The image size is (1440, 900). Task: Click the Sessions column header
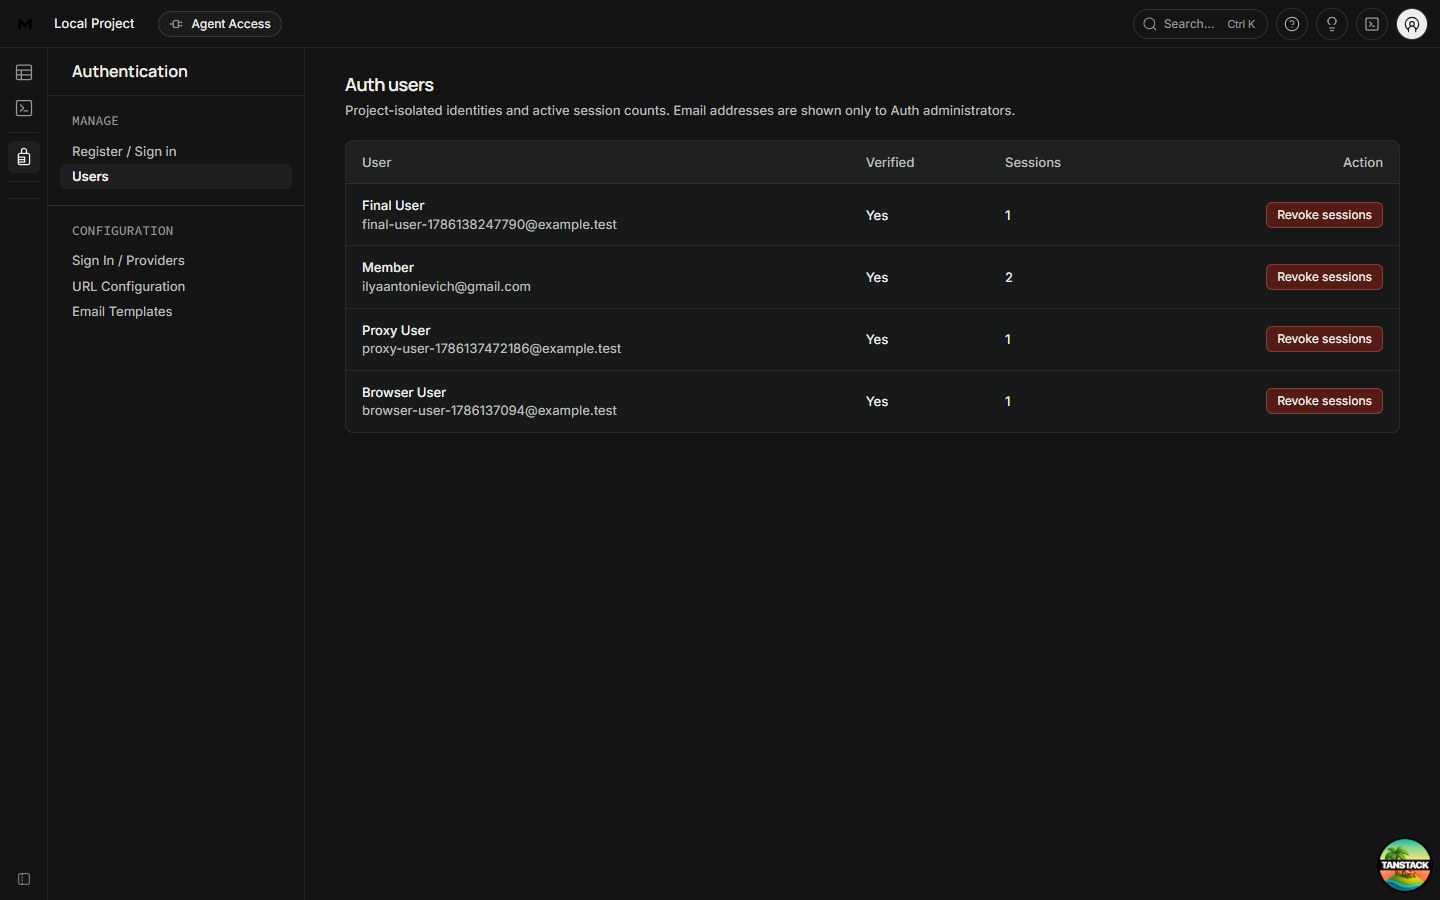(1033, 162)
